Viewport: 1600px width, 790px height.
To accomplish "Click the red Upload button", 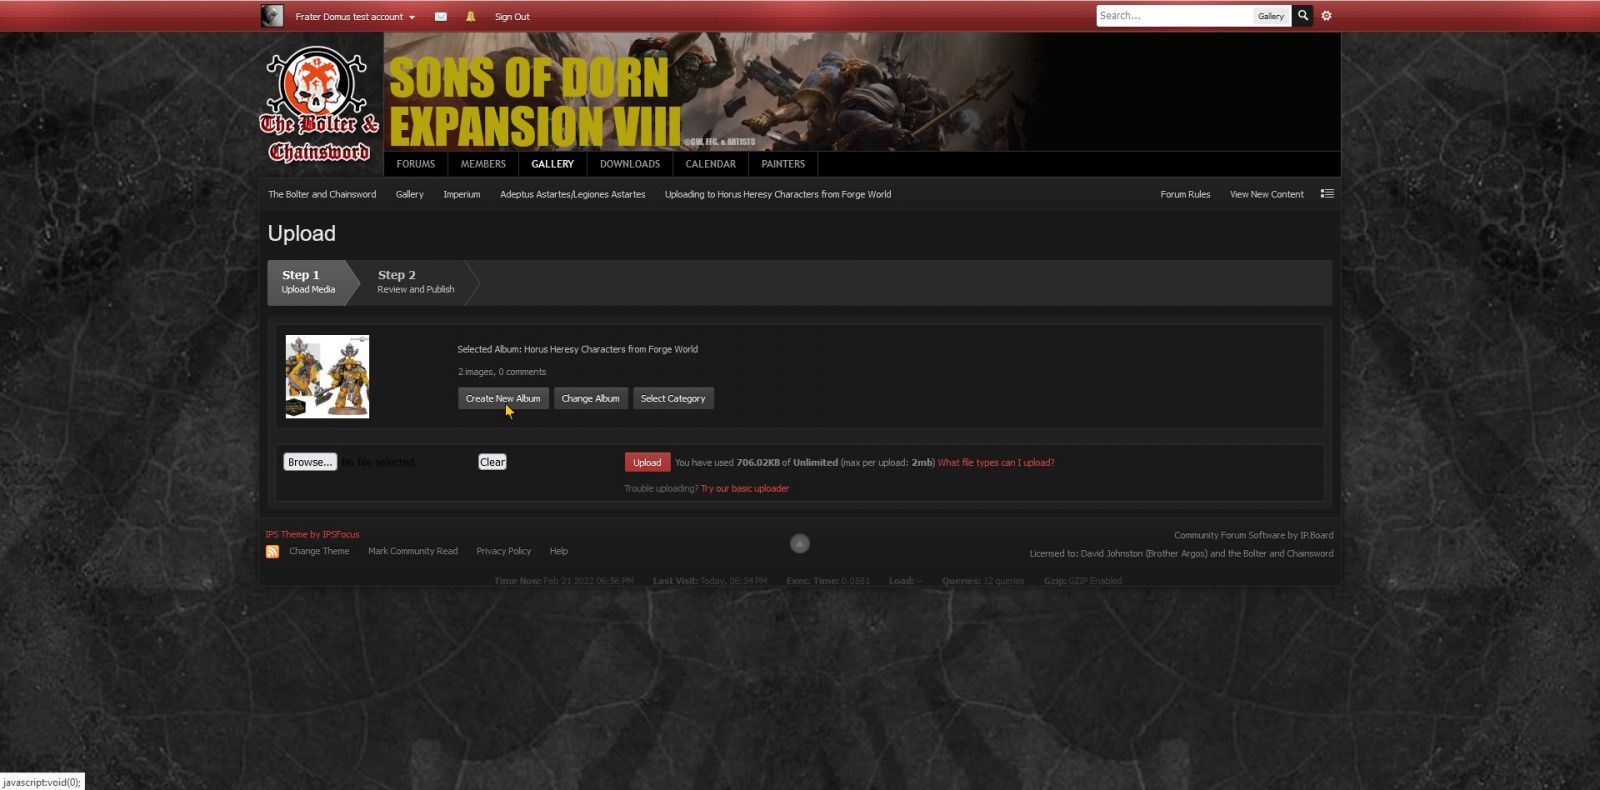I will 647,462.
